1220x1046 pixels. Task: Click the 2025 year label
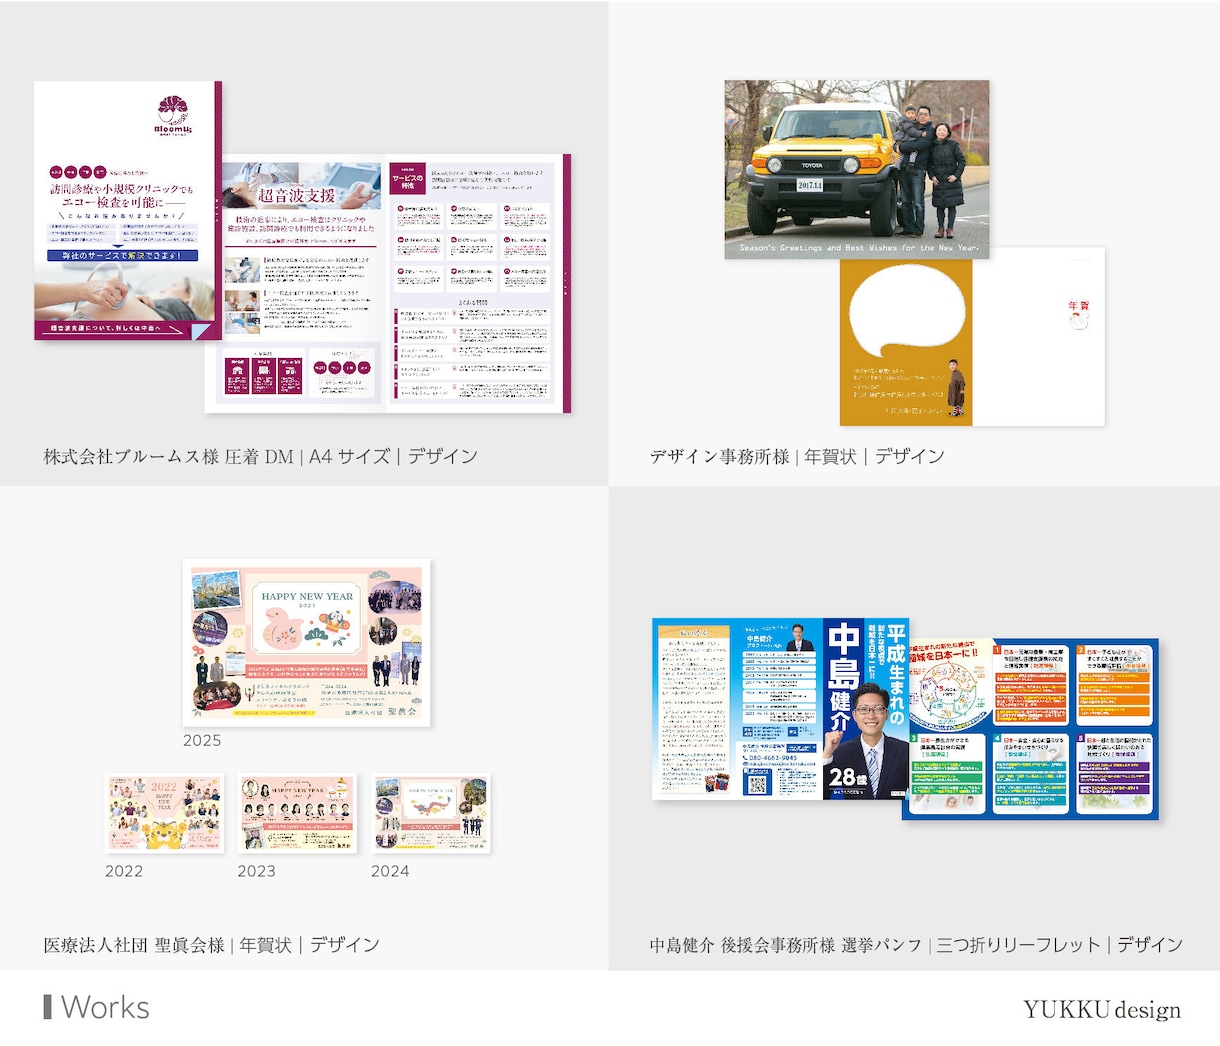point(202,741)
